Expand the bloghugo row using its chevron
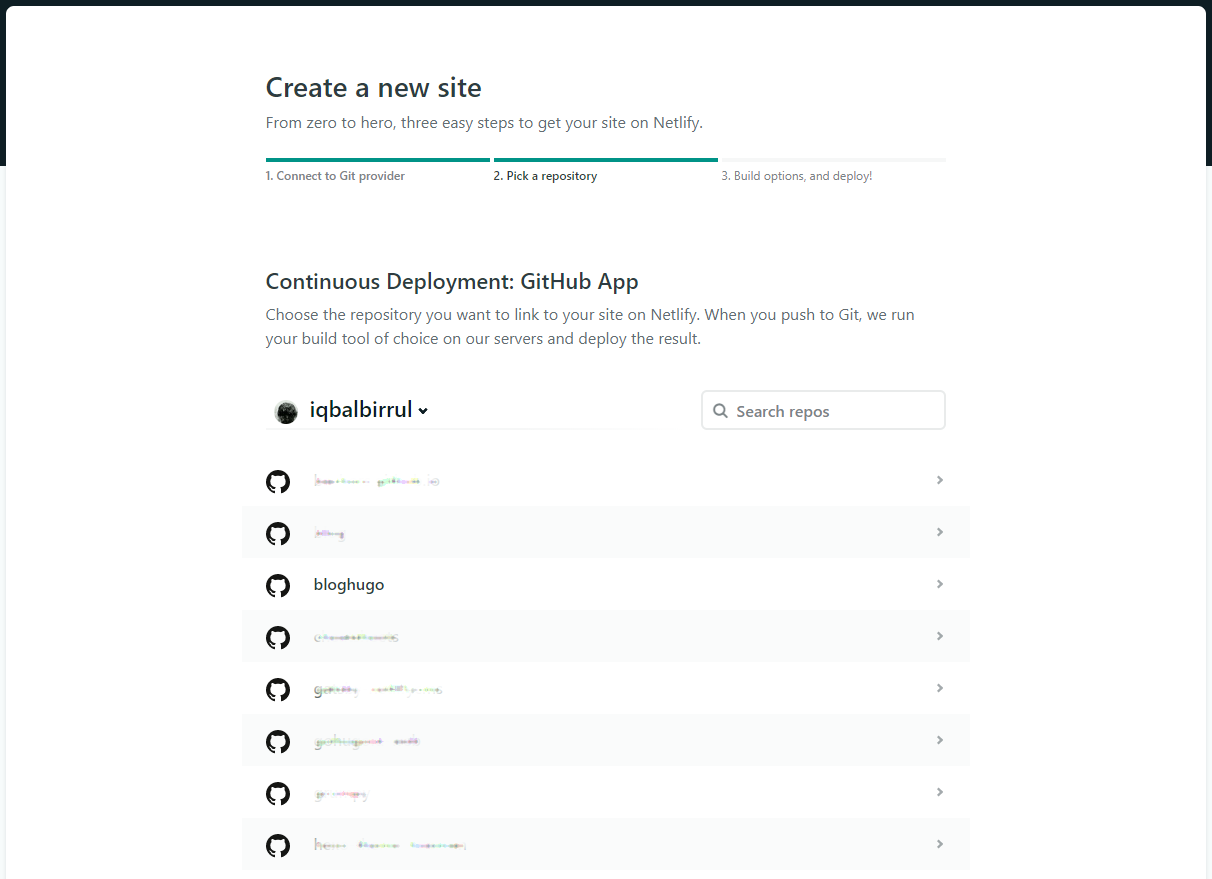 coord(939,583)
